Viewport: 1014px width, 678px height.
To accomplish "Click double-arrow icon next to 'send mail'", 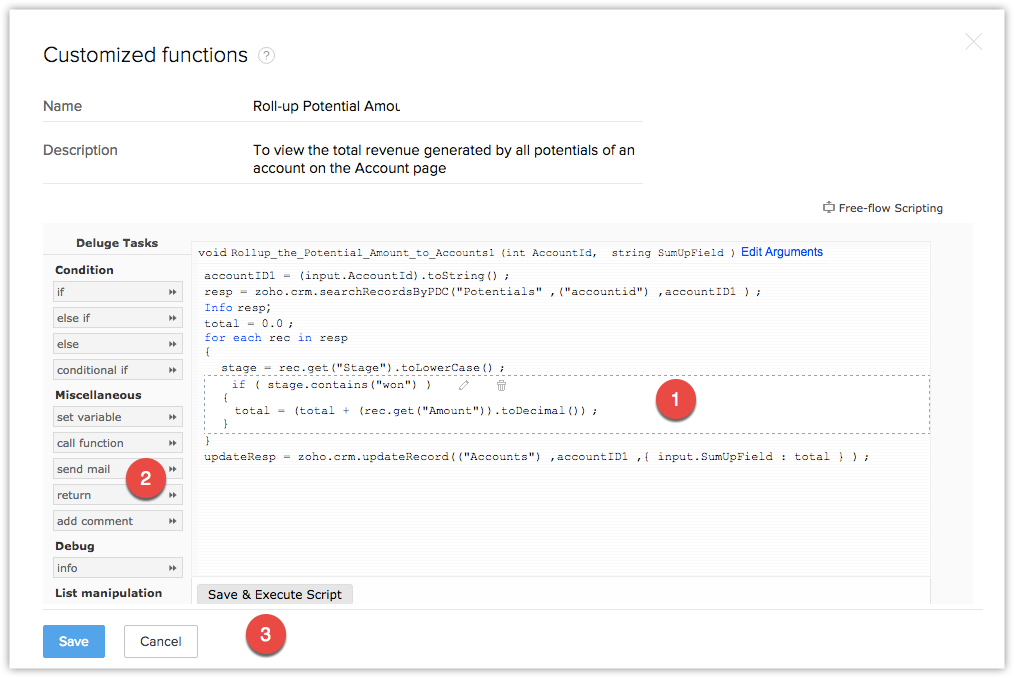I will [173, 469].
